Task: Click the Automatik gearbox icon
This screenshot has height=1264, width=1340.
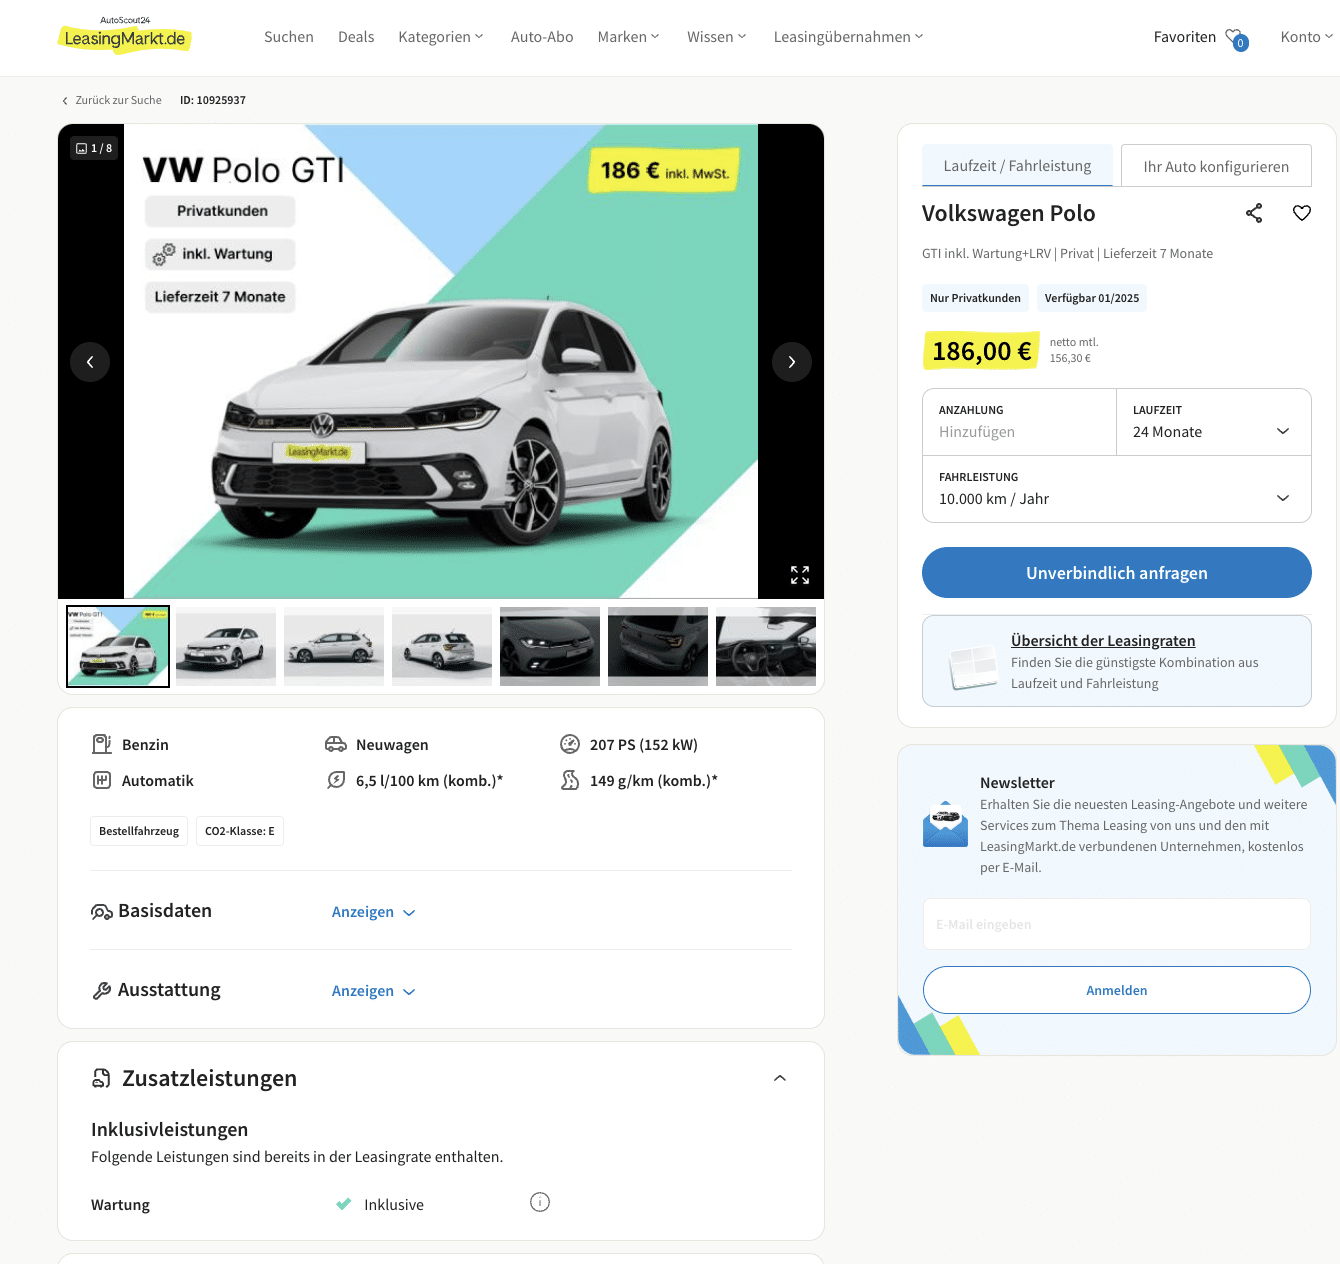Action: tap(102, 780)
